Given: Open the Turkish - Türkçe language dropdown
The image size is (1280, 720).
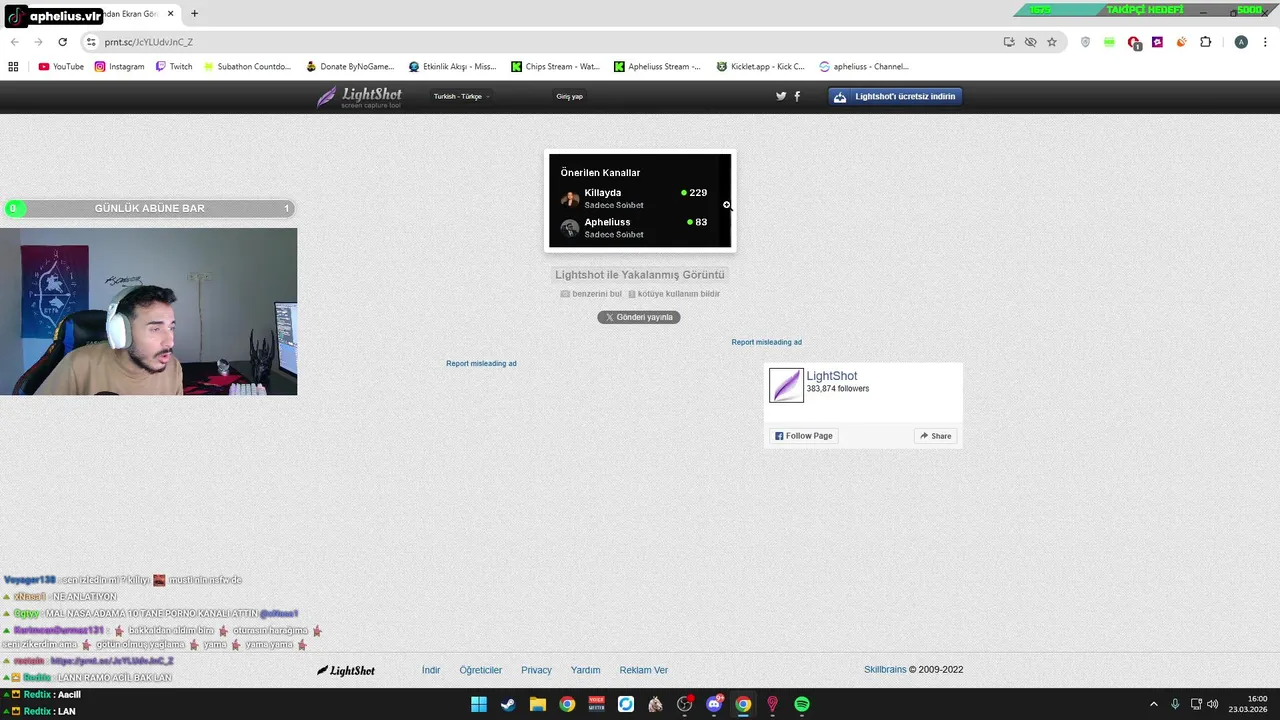Looking at the screenshot, I should pos(461,97).
